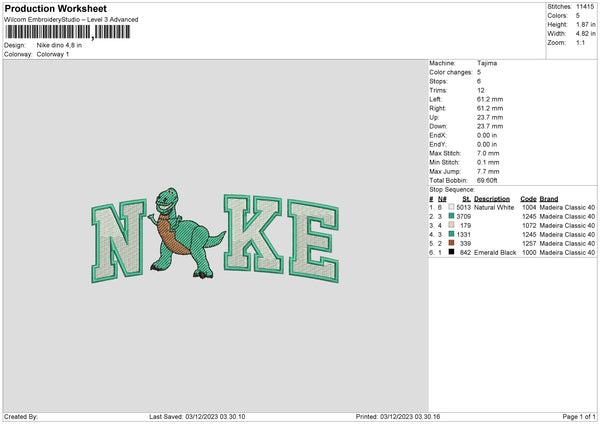Click the letter K in the design preview
This screenshot has width=600, height=424.
253,234
